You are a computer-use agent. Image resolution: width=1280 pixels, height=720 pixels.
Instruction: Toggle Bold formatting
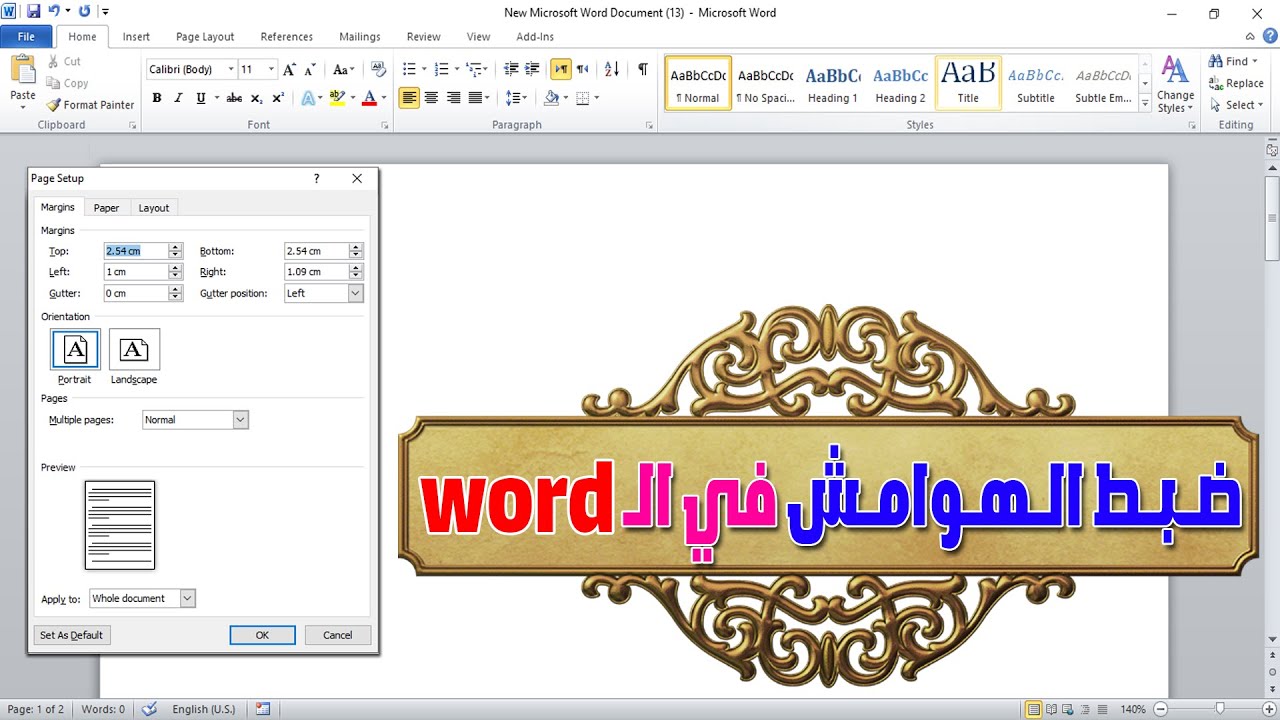point(157,98)
